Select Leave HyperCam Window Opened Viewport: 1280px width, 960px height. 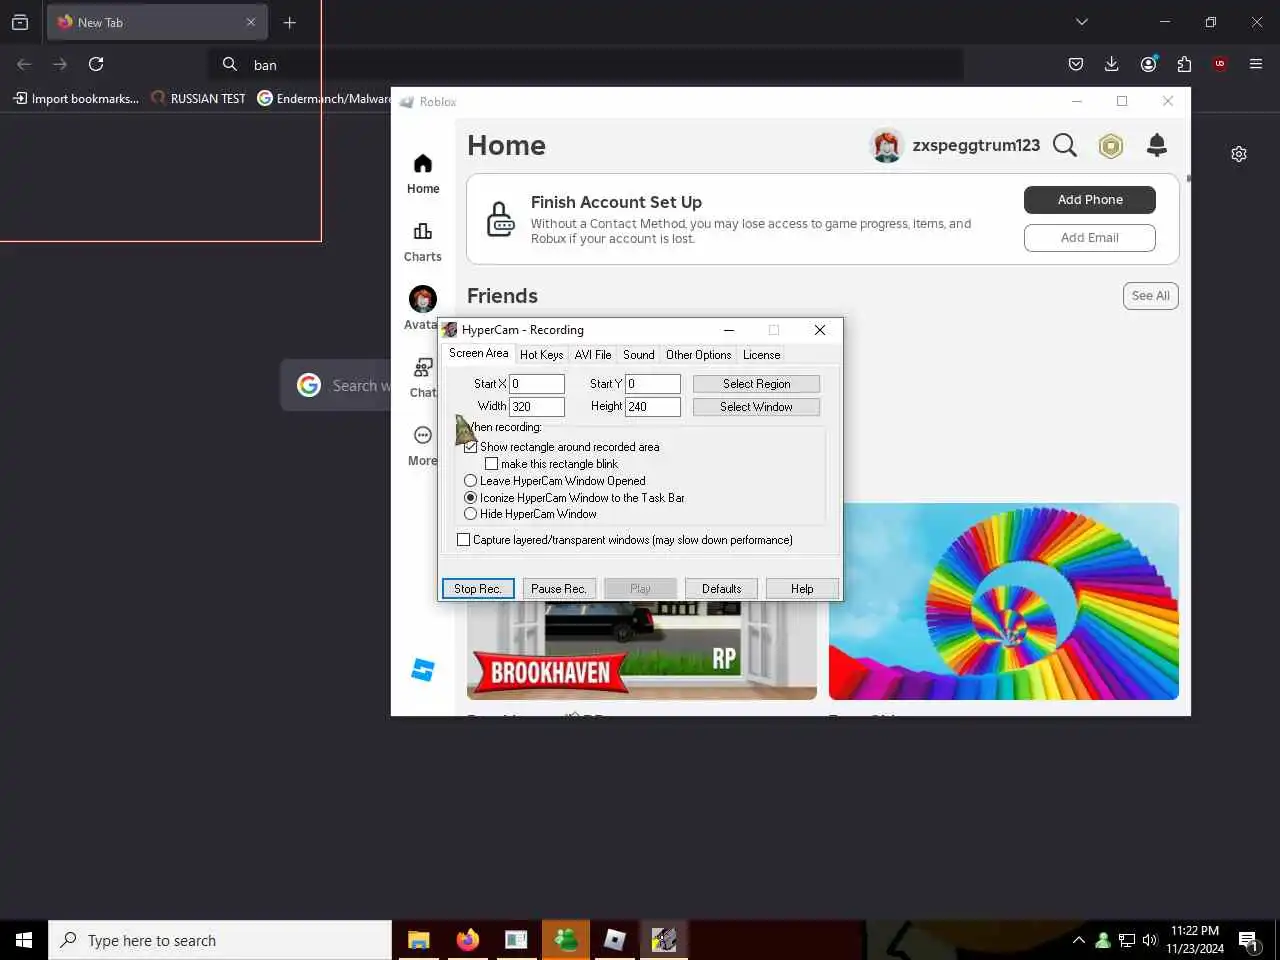(555, 481)
